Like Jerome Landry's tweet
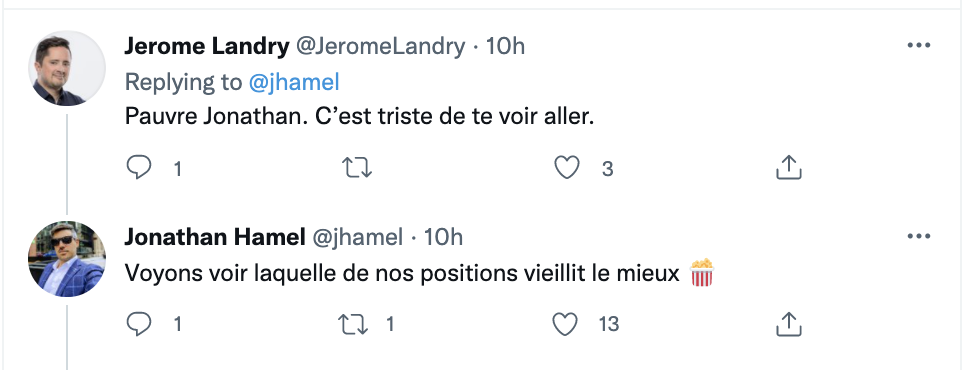Viewport: 968px width, 370px height. coord(566,168)
